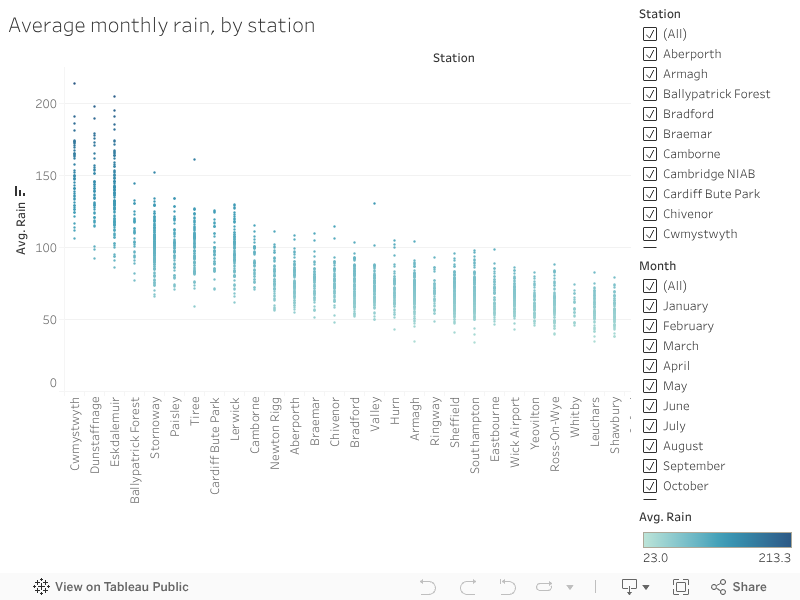Click the highest Cwmystwyth data point
Viewport: 800px width, 600px height.
[x=74, y=83]
